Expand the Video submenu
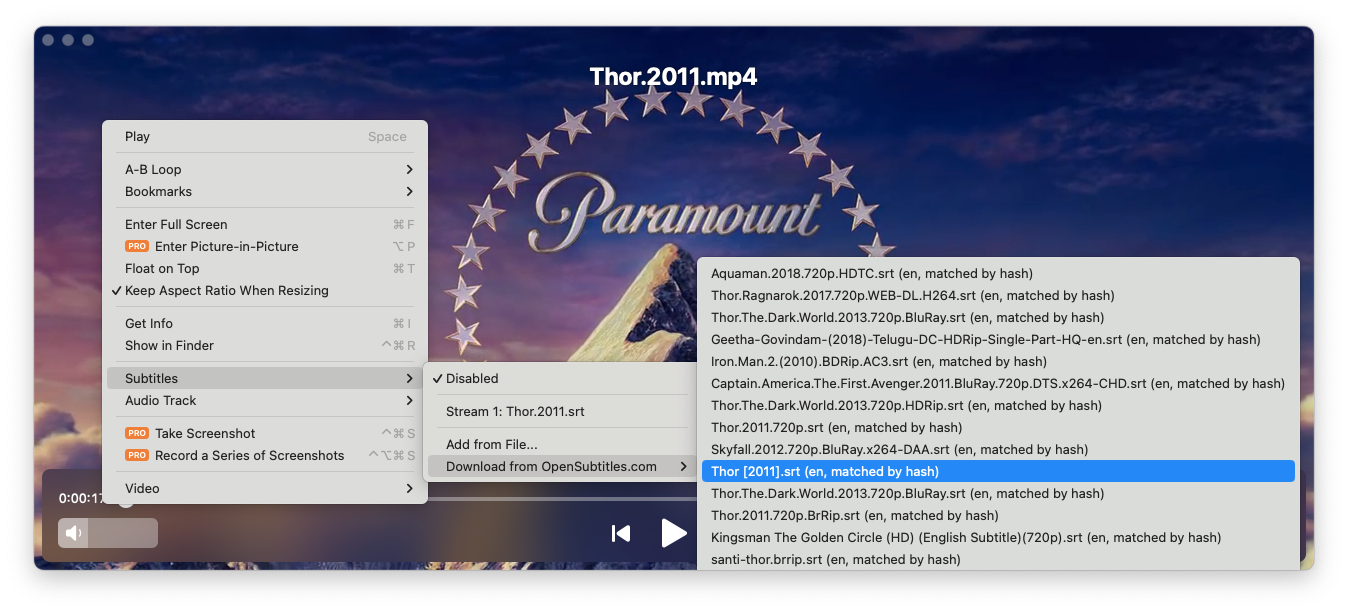 265,488
